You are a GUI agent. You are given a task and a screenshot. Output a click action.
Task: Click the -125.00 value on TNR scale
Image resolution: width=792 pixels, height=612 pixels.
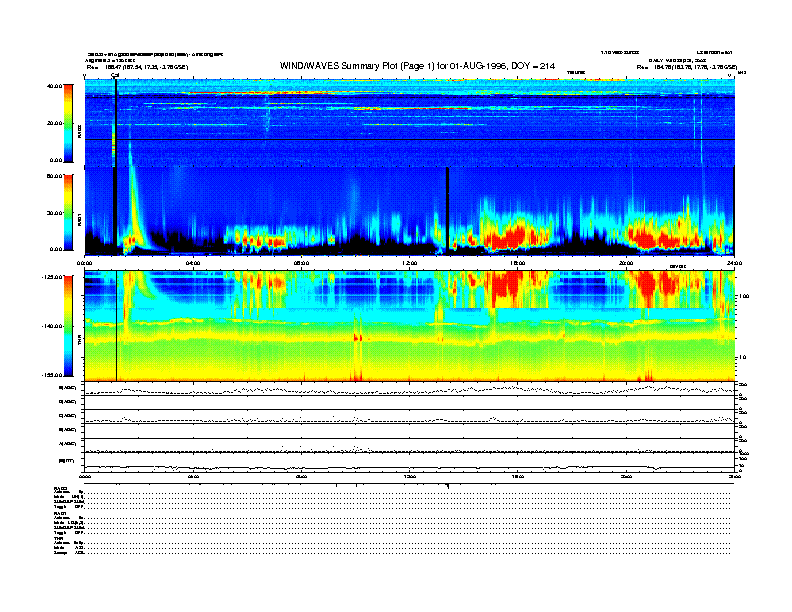[52, 277]
